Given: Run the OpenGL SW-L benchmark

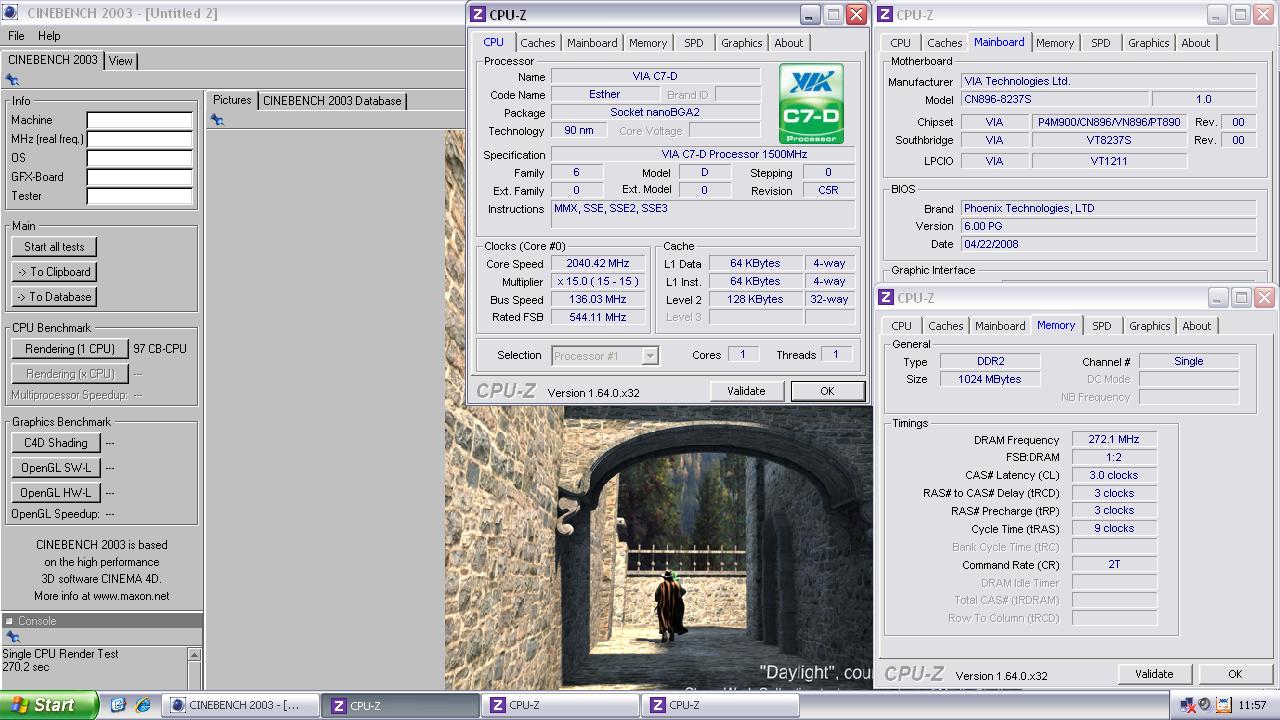Looking at the screenshot, I should coord(56,468).
